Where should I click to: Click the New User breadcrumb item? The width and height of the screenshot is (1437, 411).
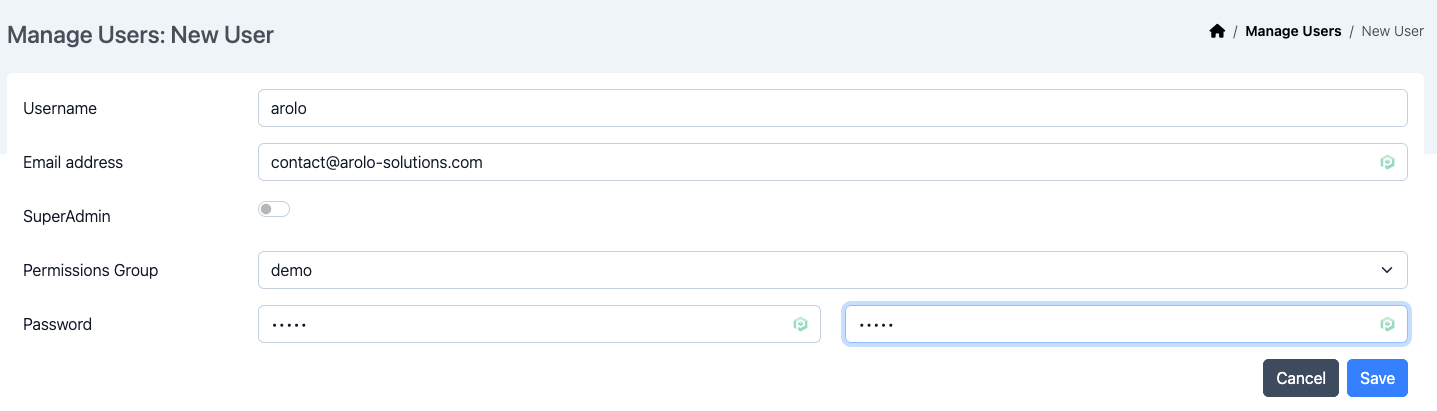pyautogui.click(x=1392, y=31)
